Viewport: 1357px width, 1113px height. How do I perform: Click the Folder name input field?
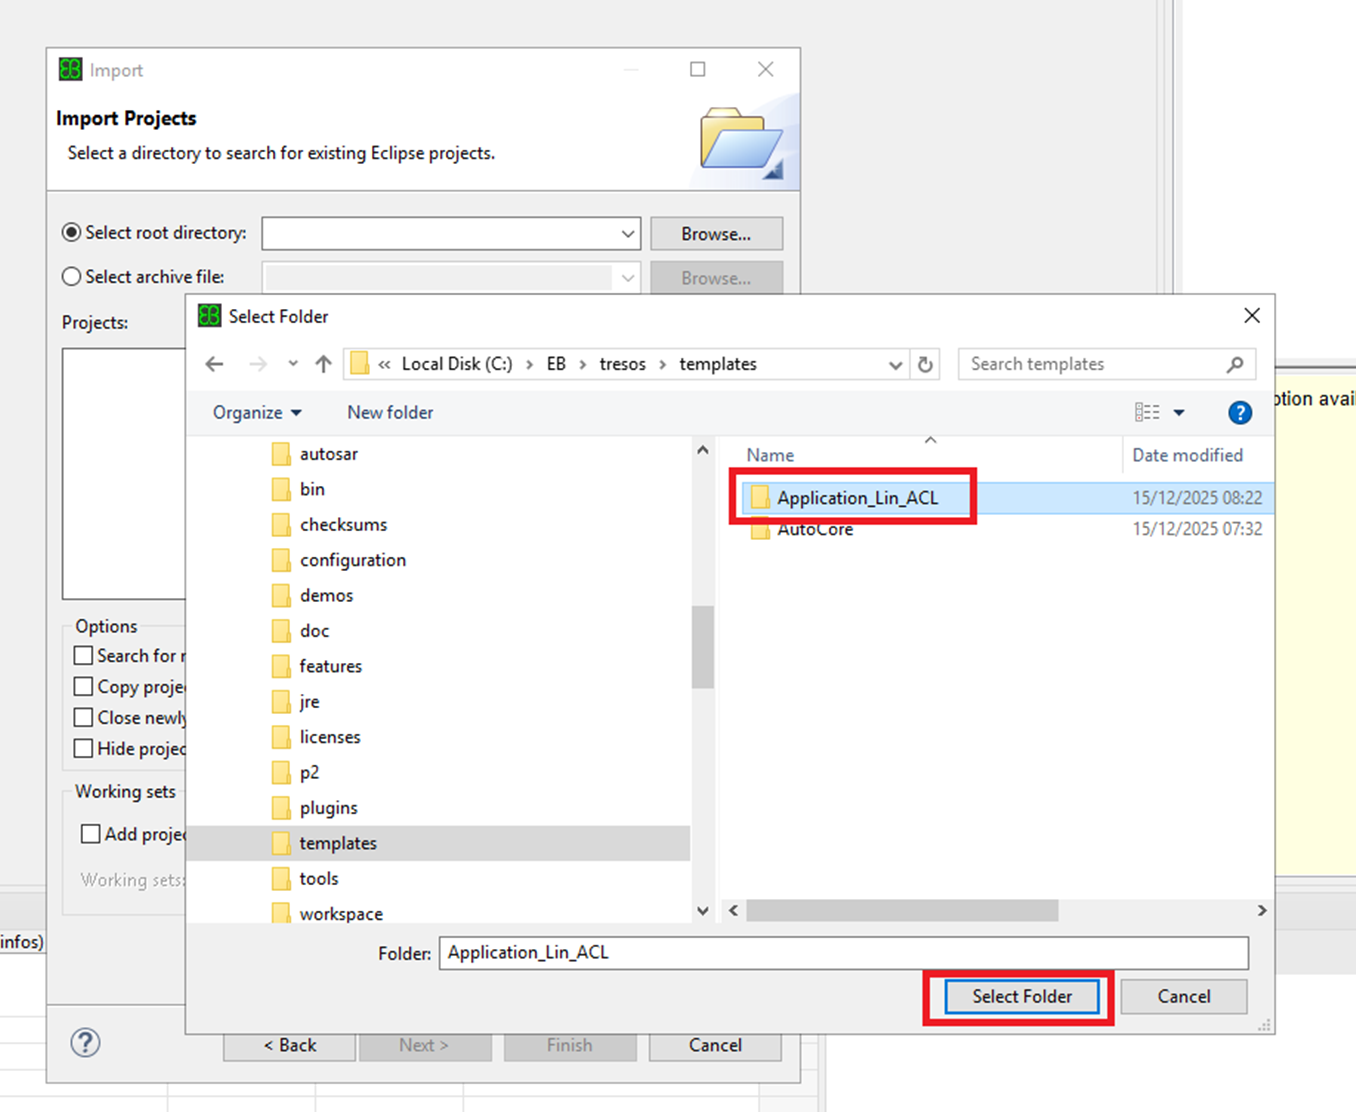843,953
